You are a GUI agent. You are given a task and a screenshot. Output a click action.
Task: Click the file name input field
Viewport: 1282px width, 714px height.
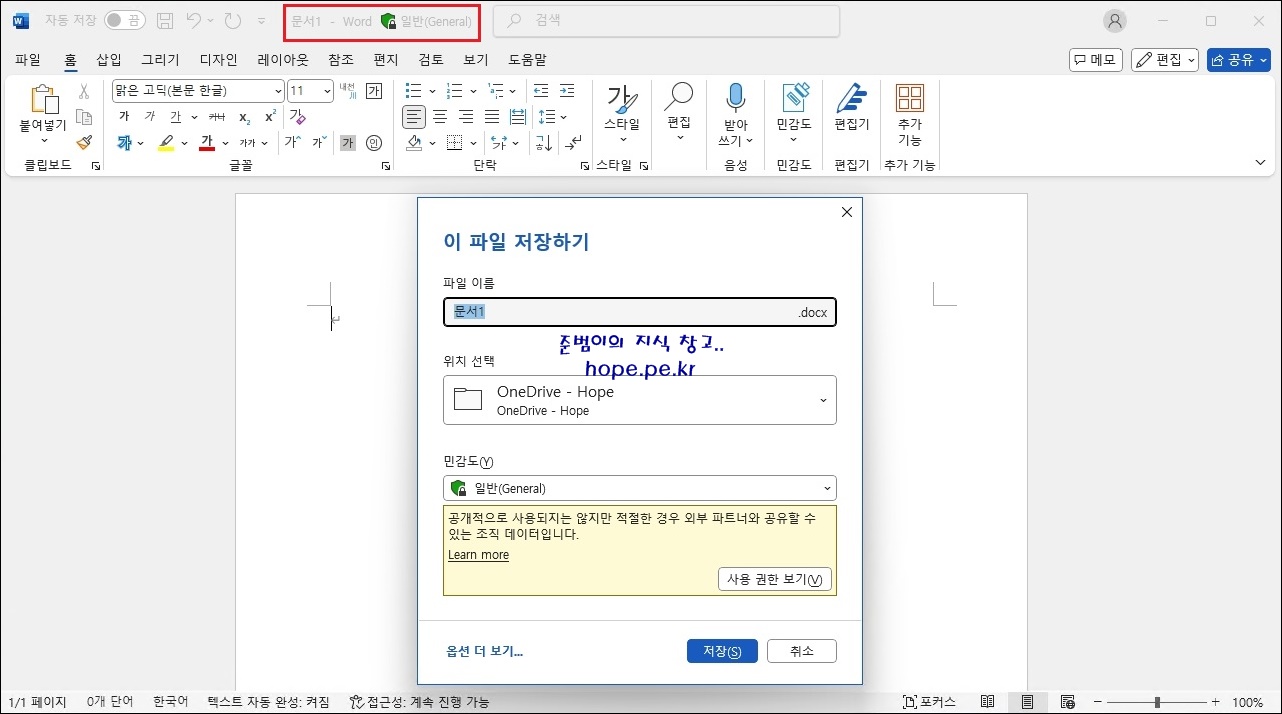click(x=640, y=312)
